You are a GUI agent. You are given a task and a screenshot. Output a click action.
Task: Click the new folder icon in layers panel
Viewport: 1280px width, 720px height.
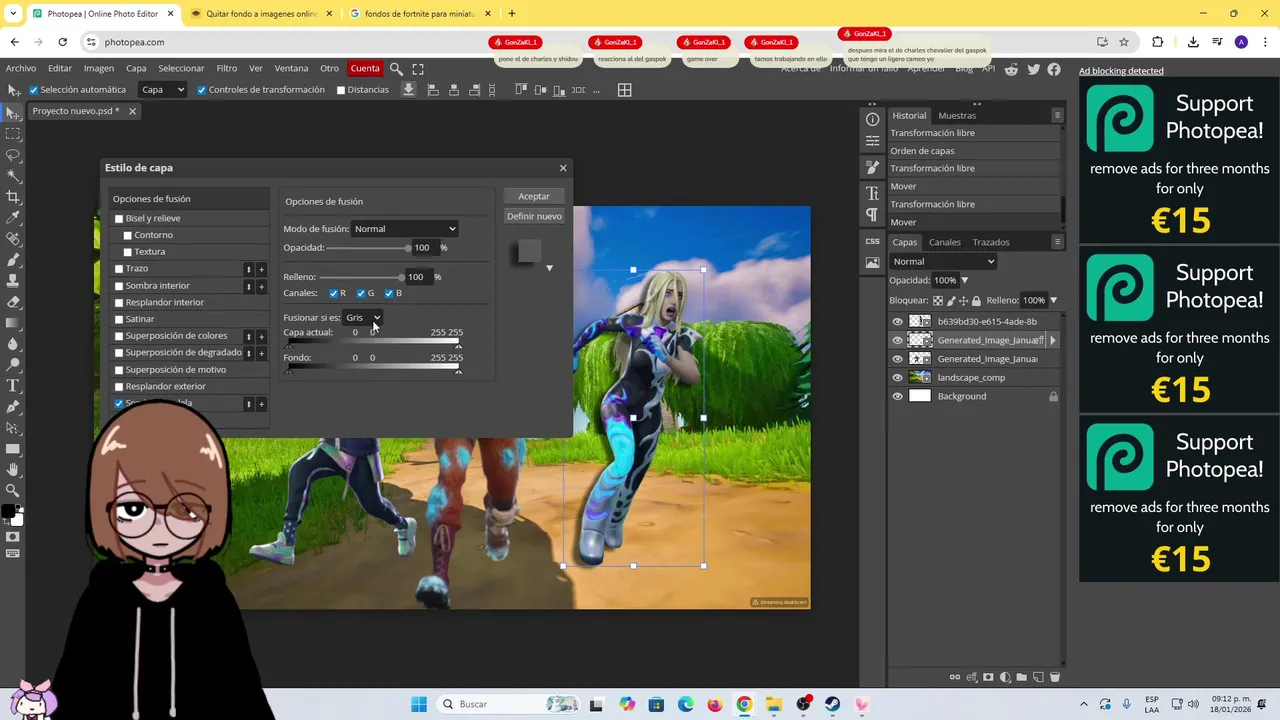click(x=1021, y=678)
